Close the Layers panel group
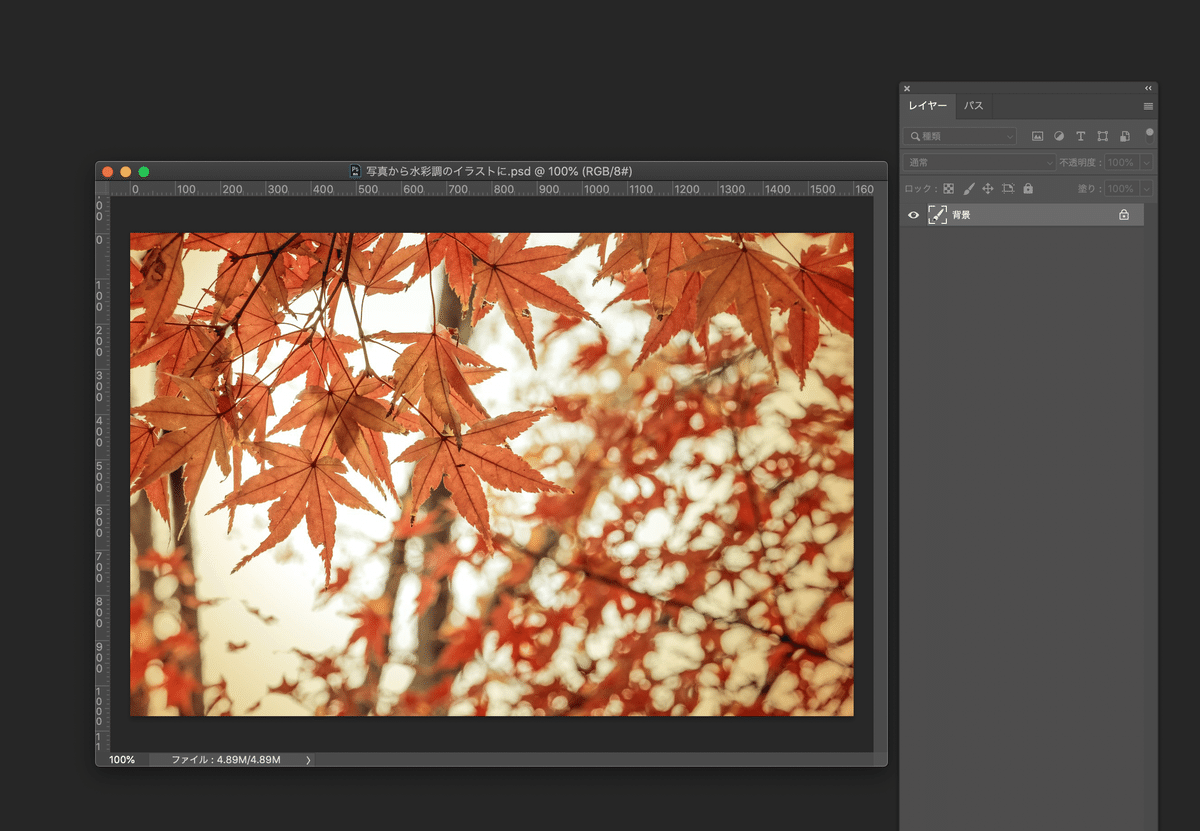This screenshot has height=831, width=1200. 907,88
